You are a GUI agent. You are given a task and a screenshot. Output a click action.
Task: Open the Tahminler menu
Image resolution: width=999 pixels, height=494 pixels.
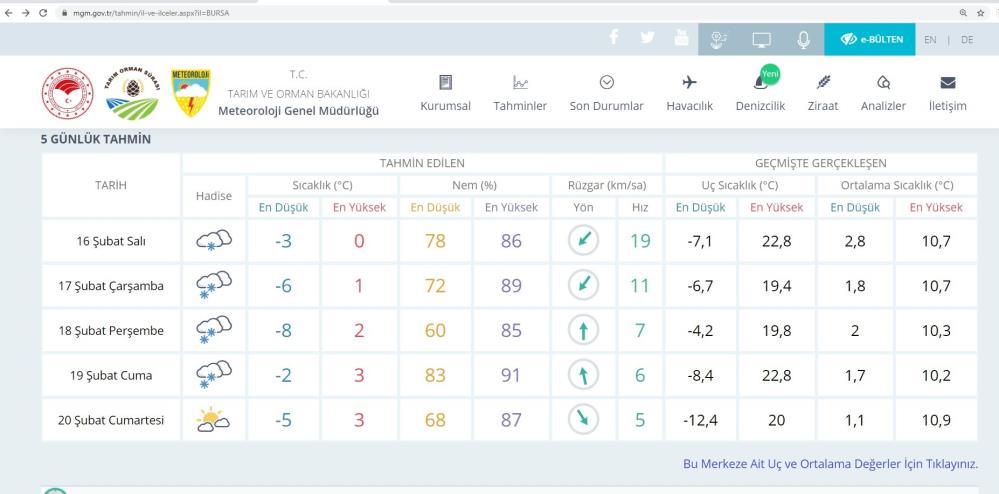pyautogui.click(x=520, y=93)
